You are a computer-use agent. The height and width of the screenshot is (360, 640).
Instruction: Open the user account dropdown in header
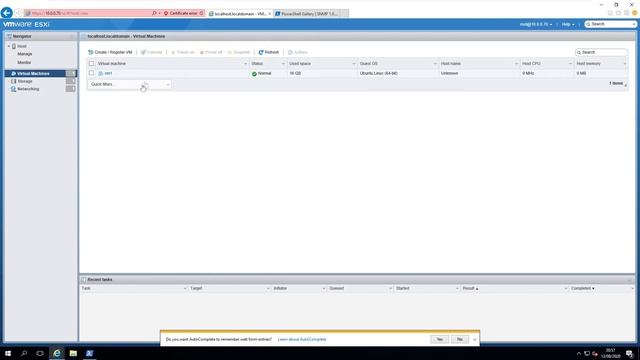point(536,24)
